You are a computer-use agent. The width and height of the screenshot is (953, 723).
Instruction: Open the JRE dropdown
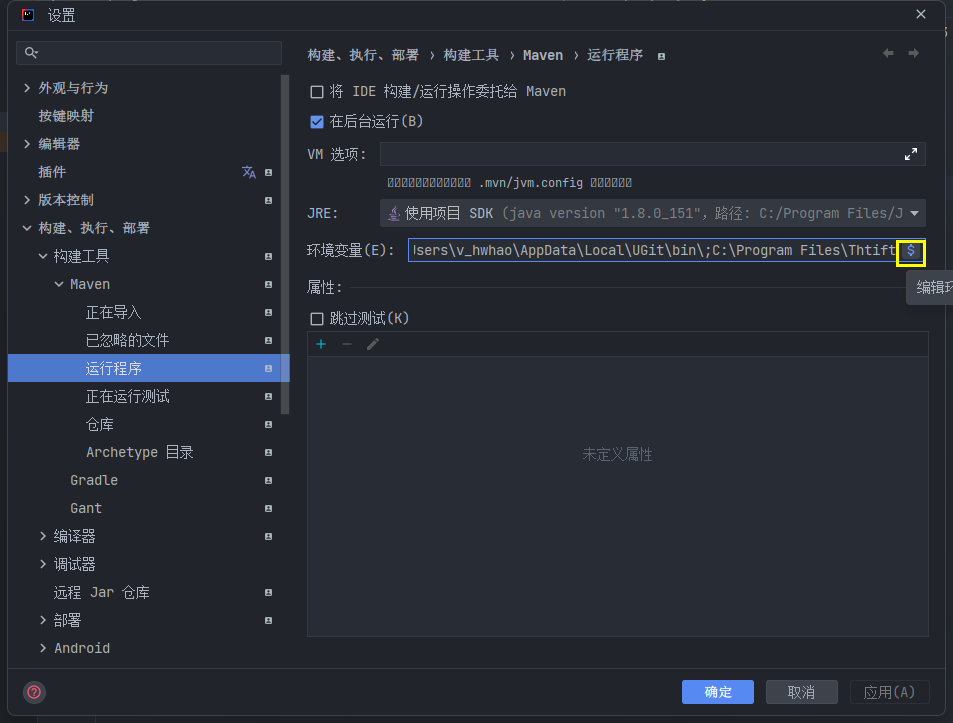coord(913,213)
